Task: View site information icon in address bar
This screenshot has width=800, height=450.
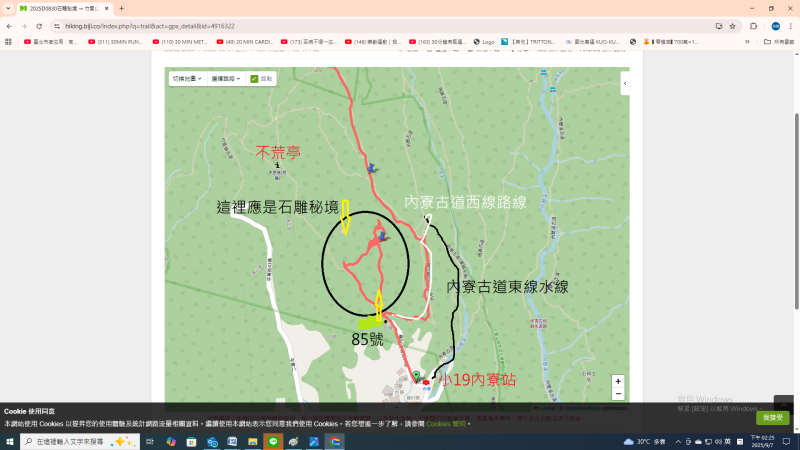Action: coord(57,26)
